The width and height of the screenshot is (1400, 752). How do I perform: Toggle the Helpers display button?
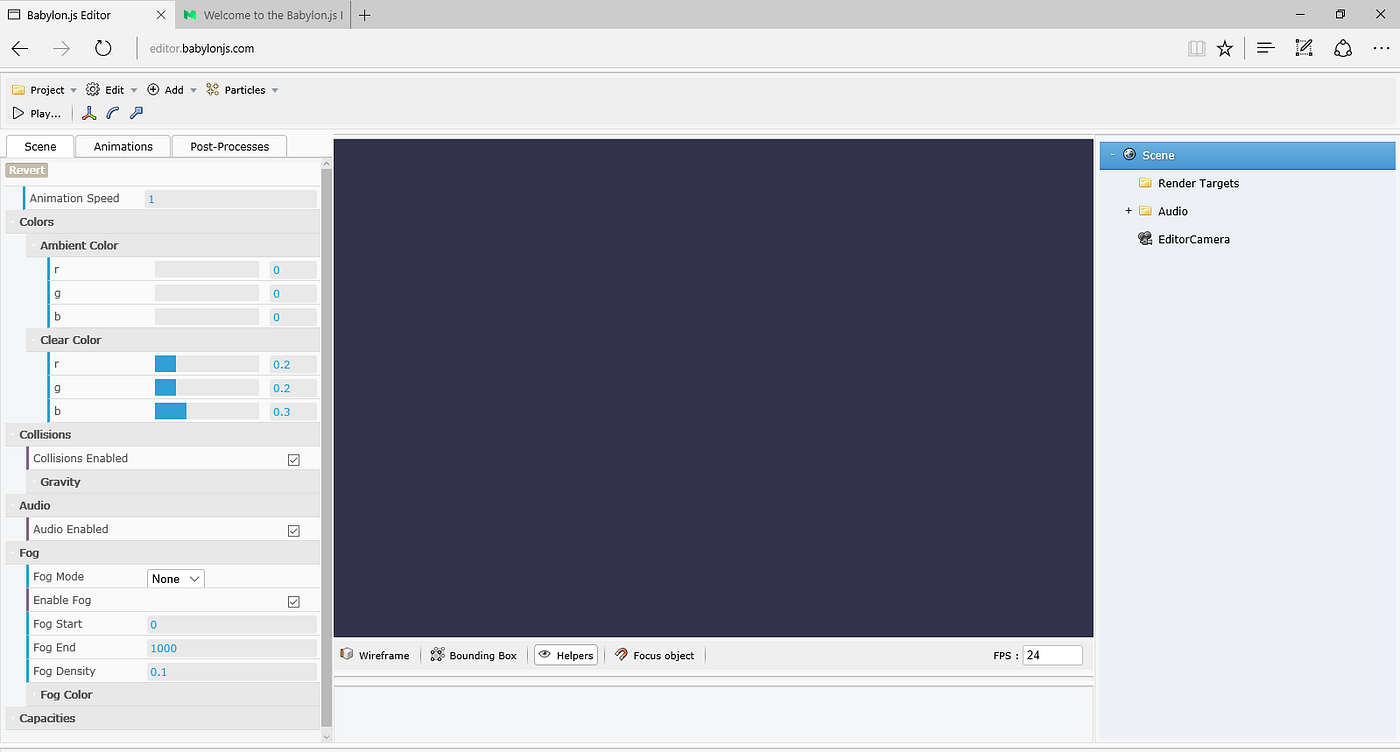tap(566, 655)
